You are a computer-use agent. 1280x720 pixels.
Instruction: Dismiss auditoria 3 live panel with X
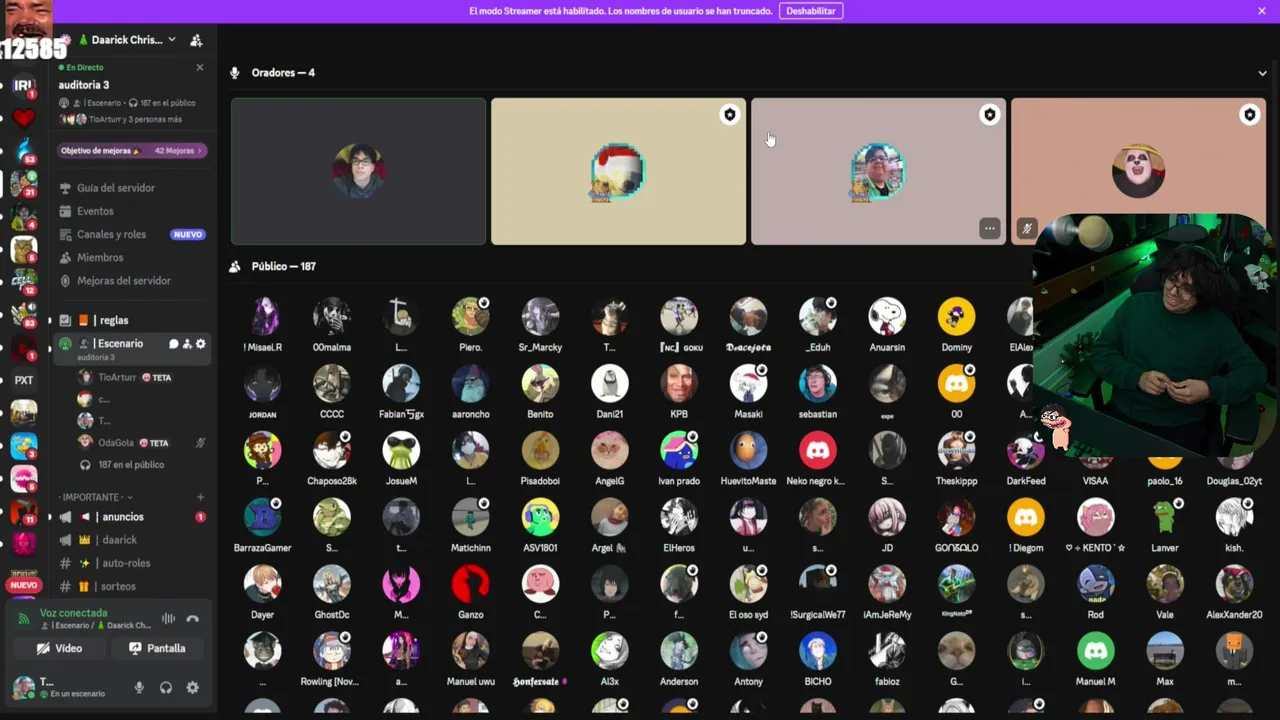tap(199, 67)
